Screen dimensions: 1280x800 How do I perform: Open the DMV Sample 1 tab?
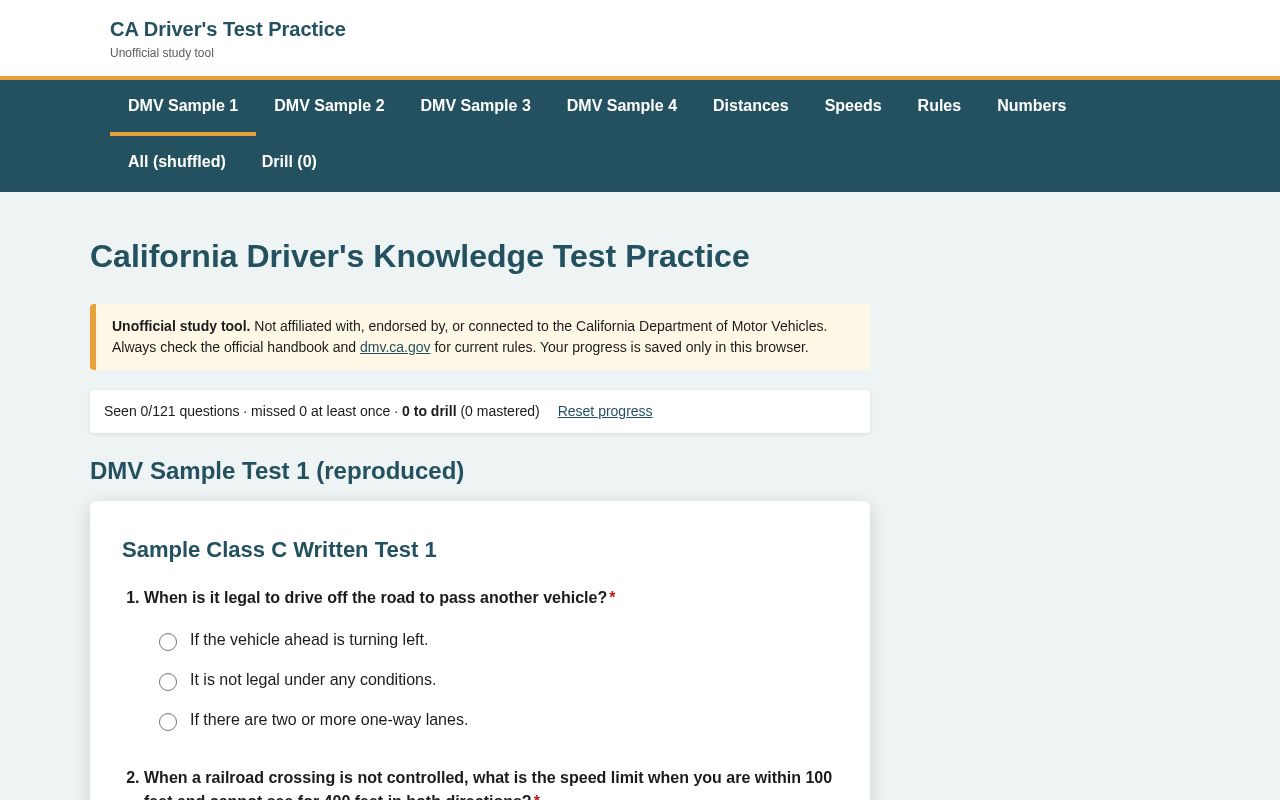click(x=183, y=106)
